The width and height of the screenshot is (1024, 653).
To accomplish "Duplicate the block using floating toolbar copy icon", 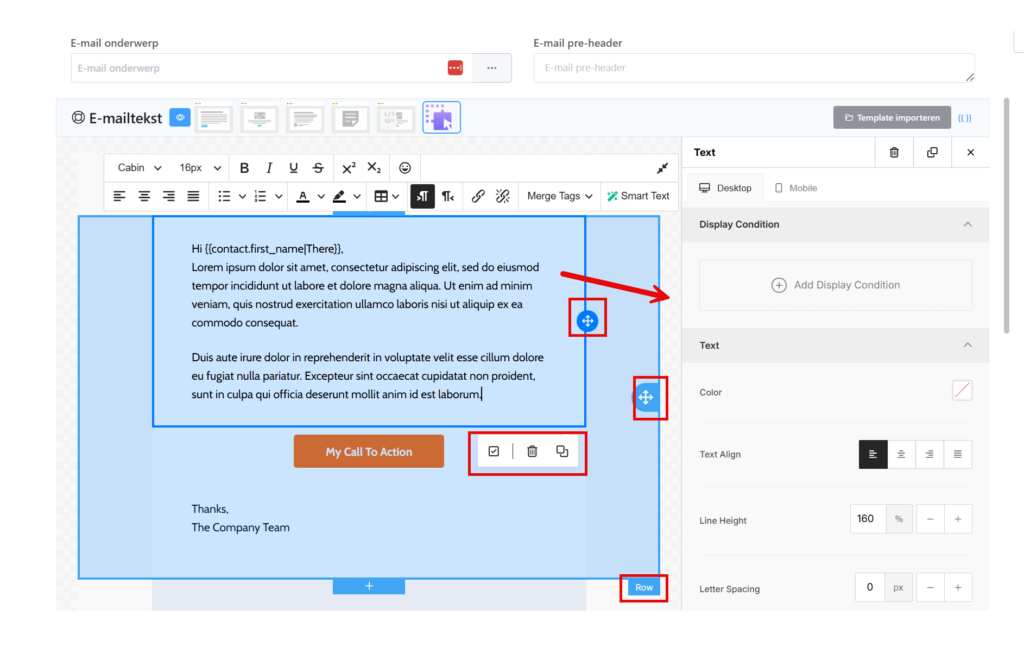I will coord(562,452).
